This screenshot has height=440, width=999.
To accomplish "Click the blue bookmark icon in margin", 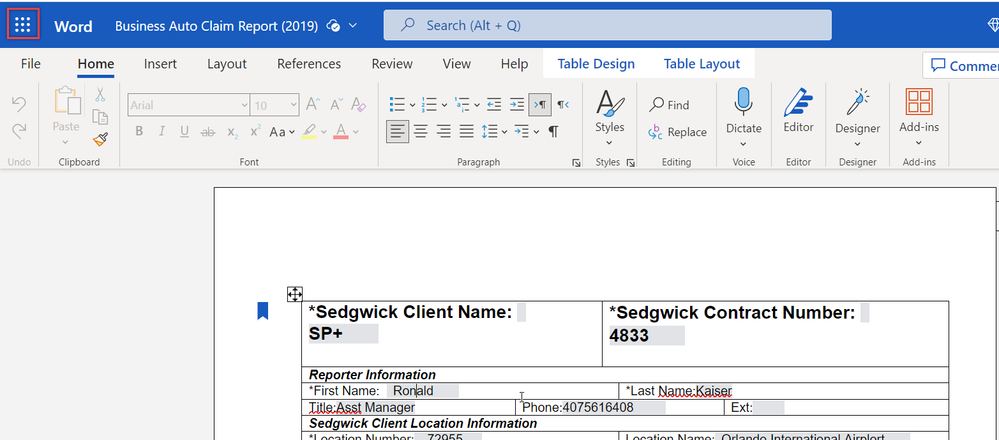I will click(x=262, y=311).
